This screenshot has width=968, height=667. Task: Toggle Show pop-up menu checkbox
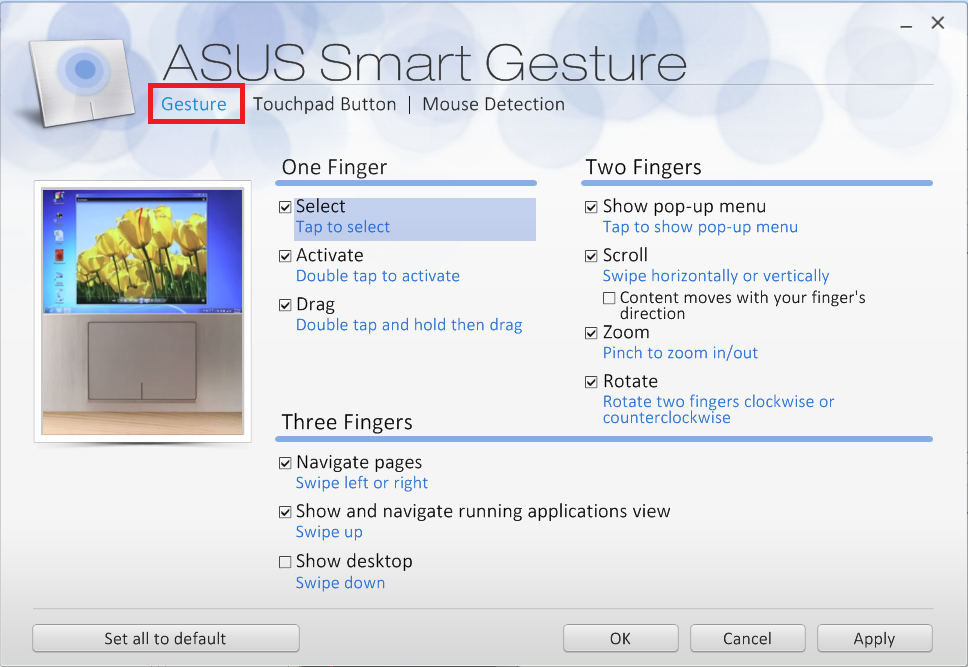[591, 207]
